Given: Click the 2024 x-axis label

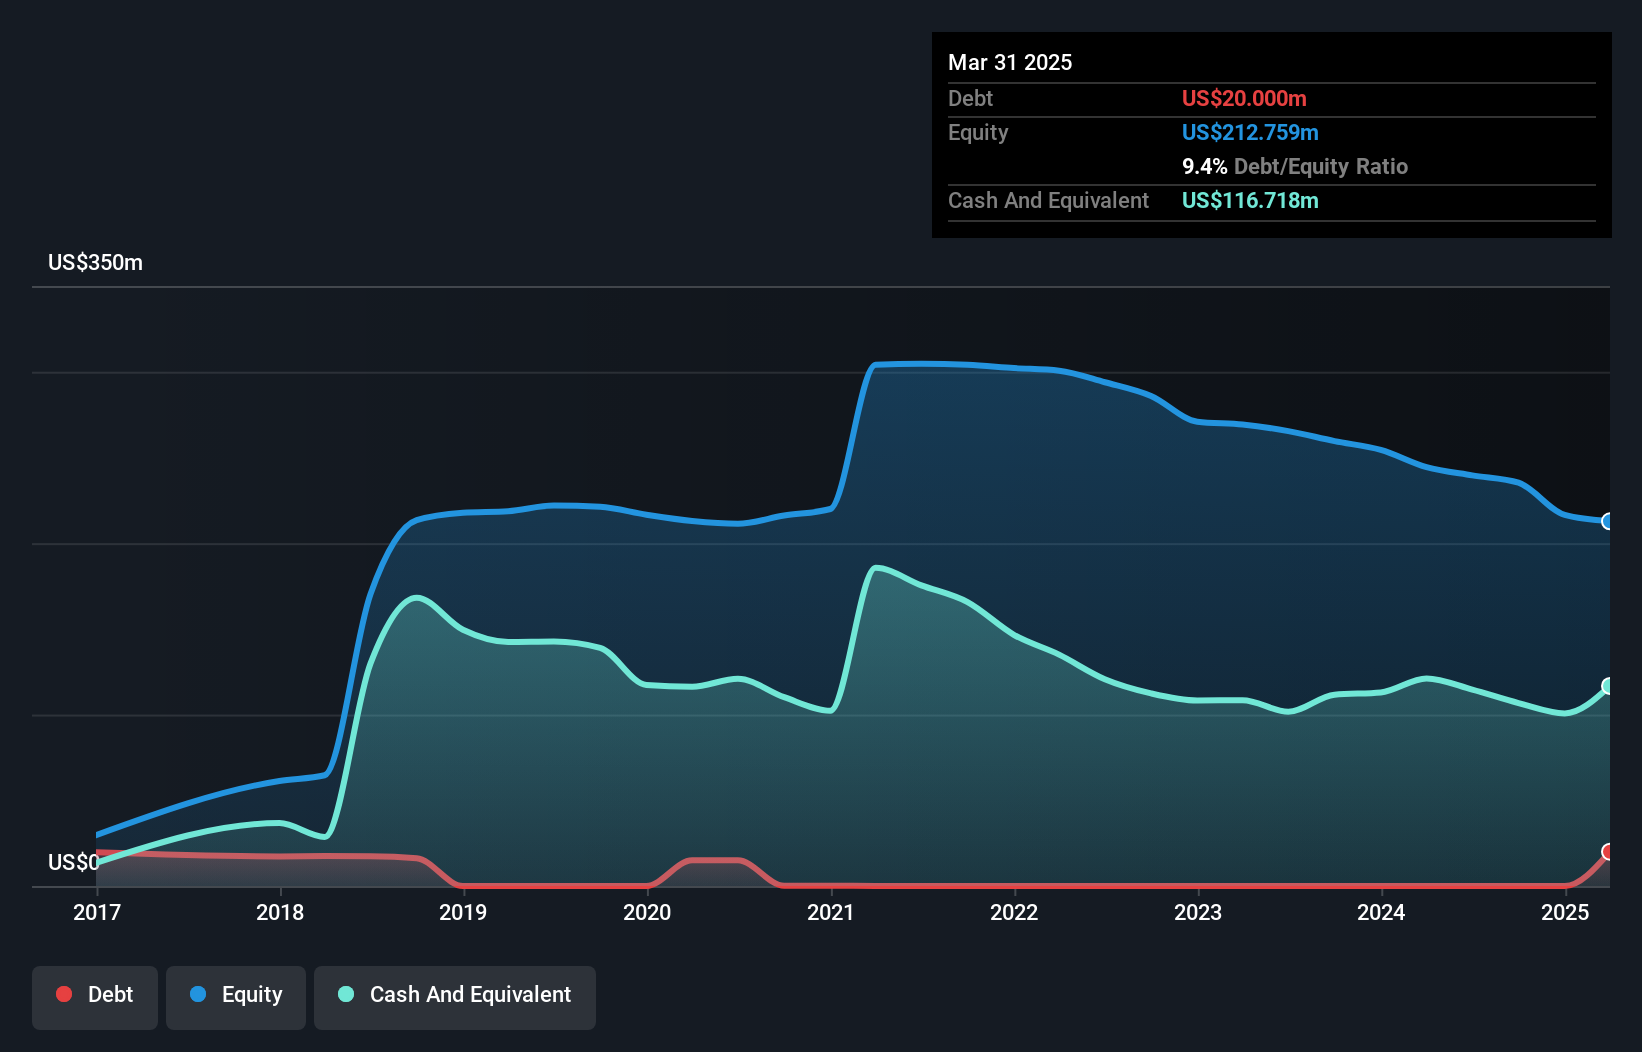Looking at the screenshot, I should (1381, 912).
